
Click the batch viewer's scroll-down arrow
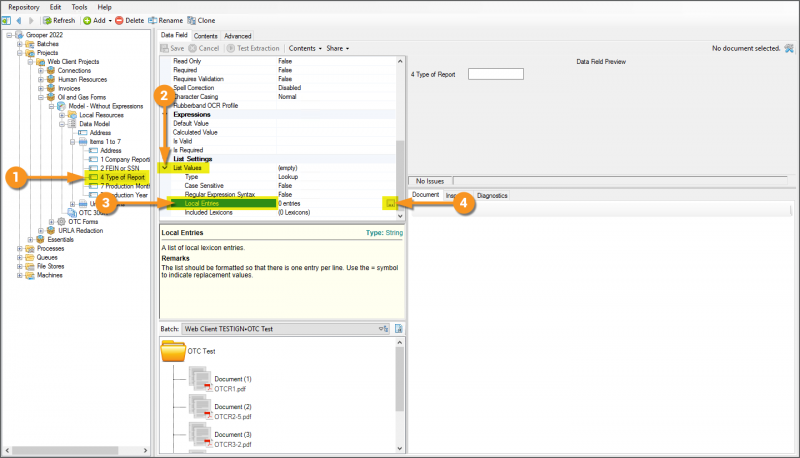point(400,448)
